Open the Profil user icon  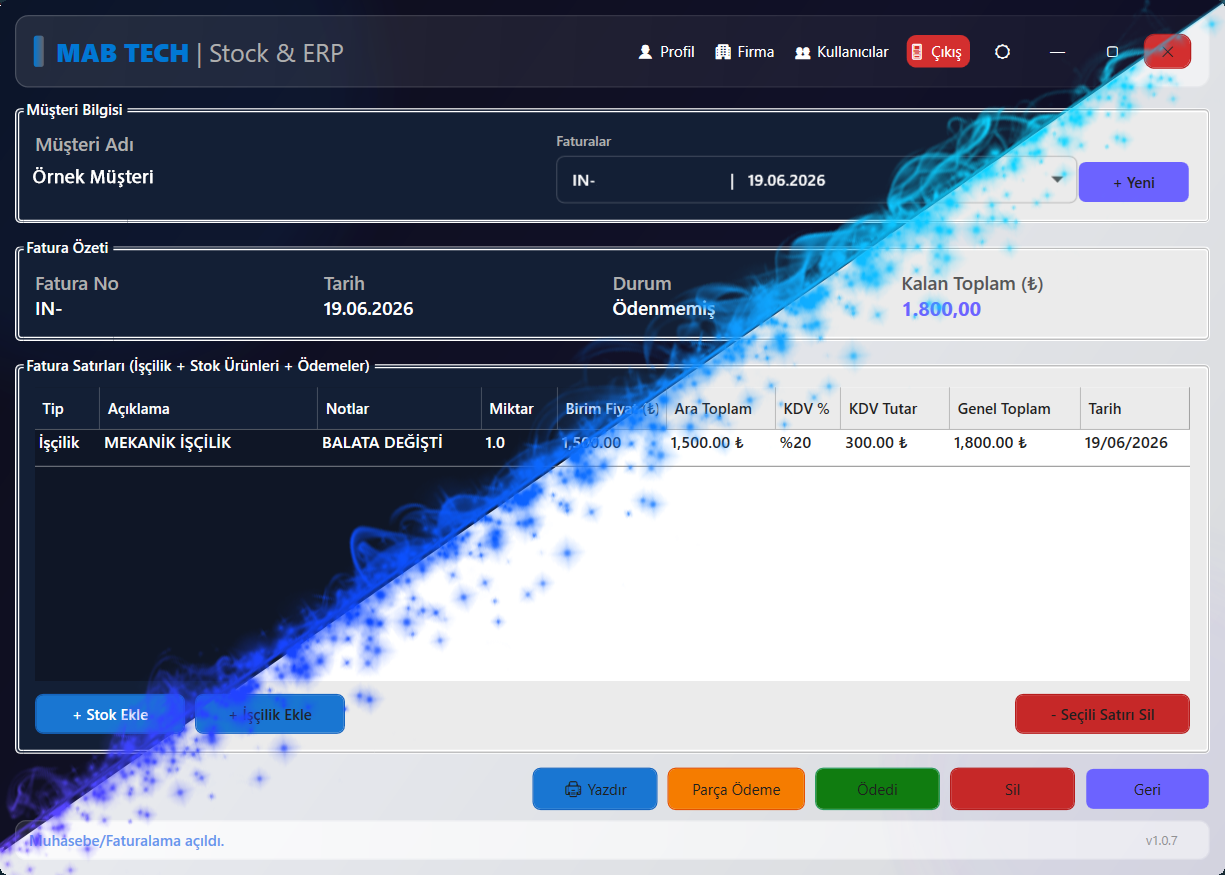click(x=645, y=52)
